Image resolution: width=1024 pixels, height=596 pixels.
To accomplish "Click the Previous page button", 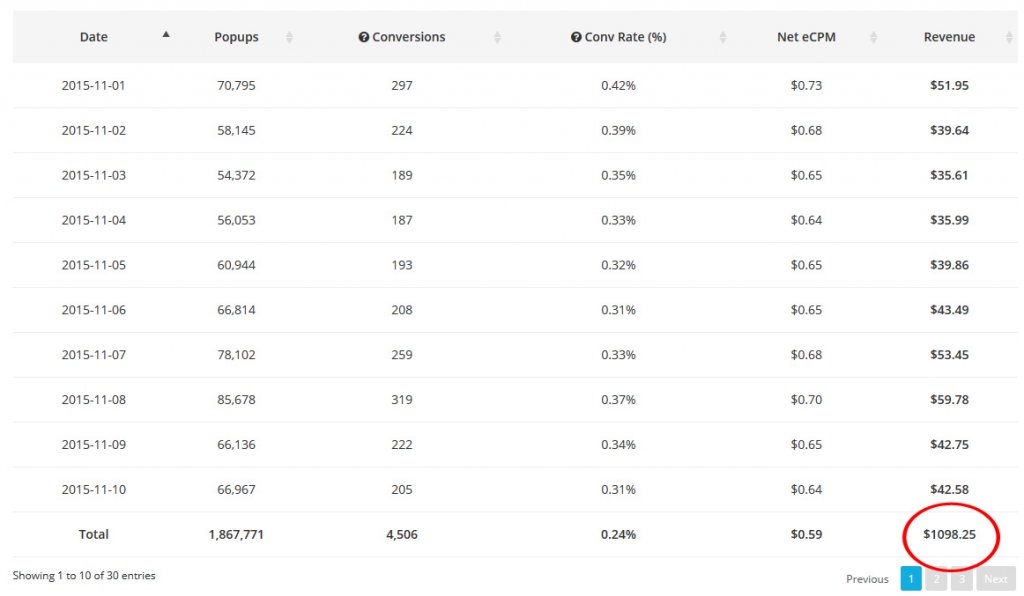I will 867,579.
